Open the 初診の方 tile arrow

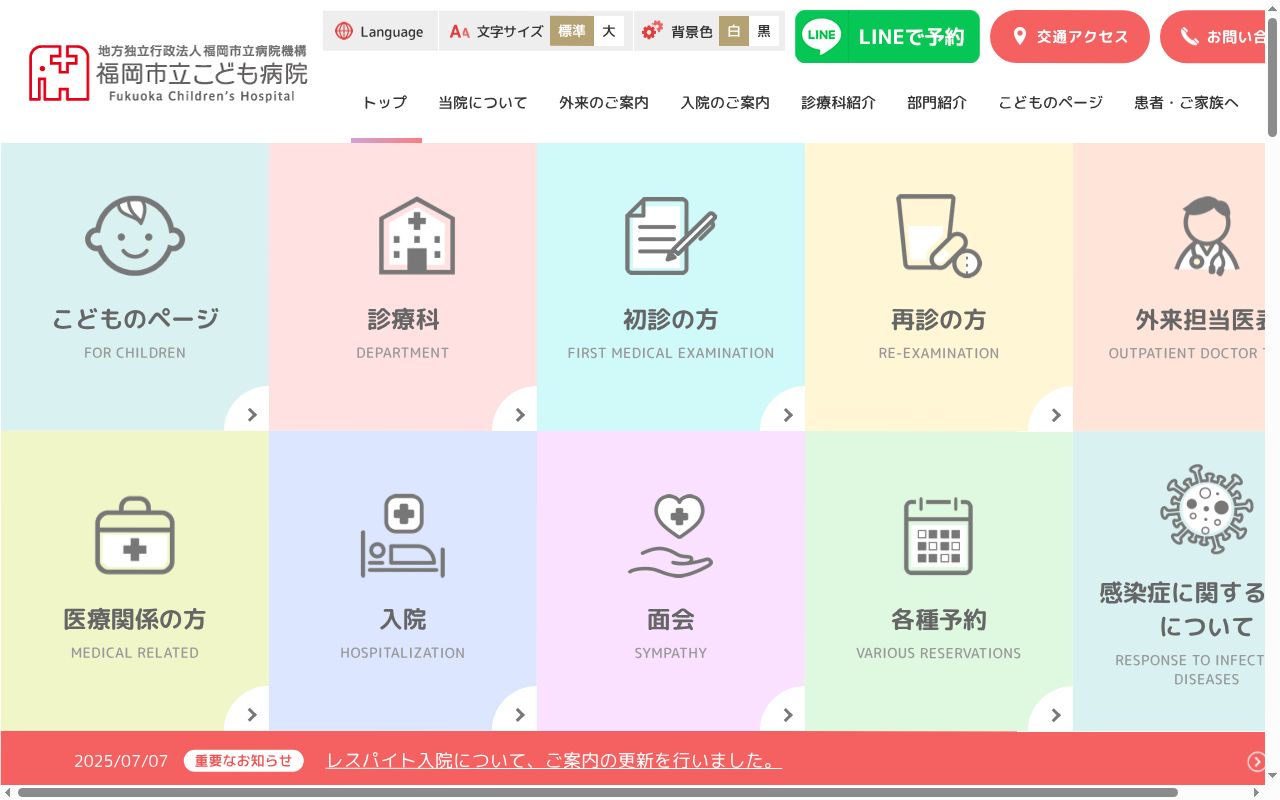[786, 413]
